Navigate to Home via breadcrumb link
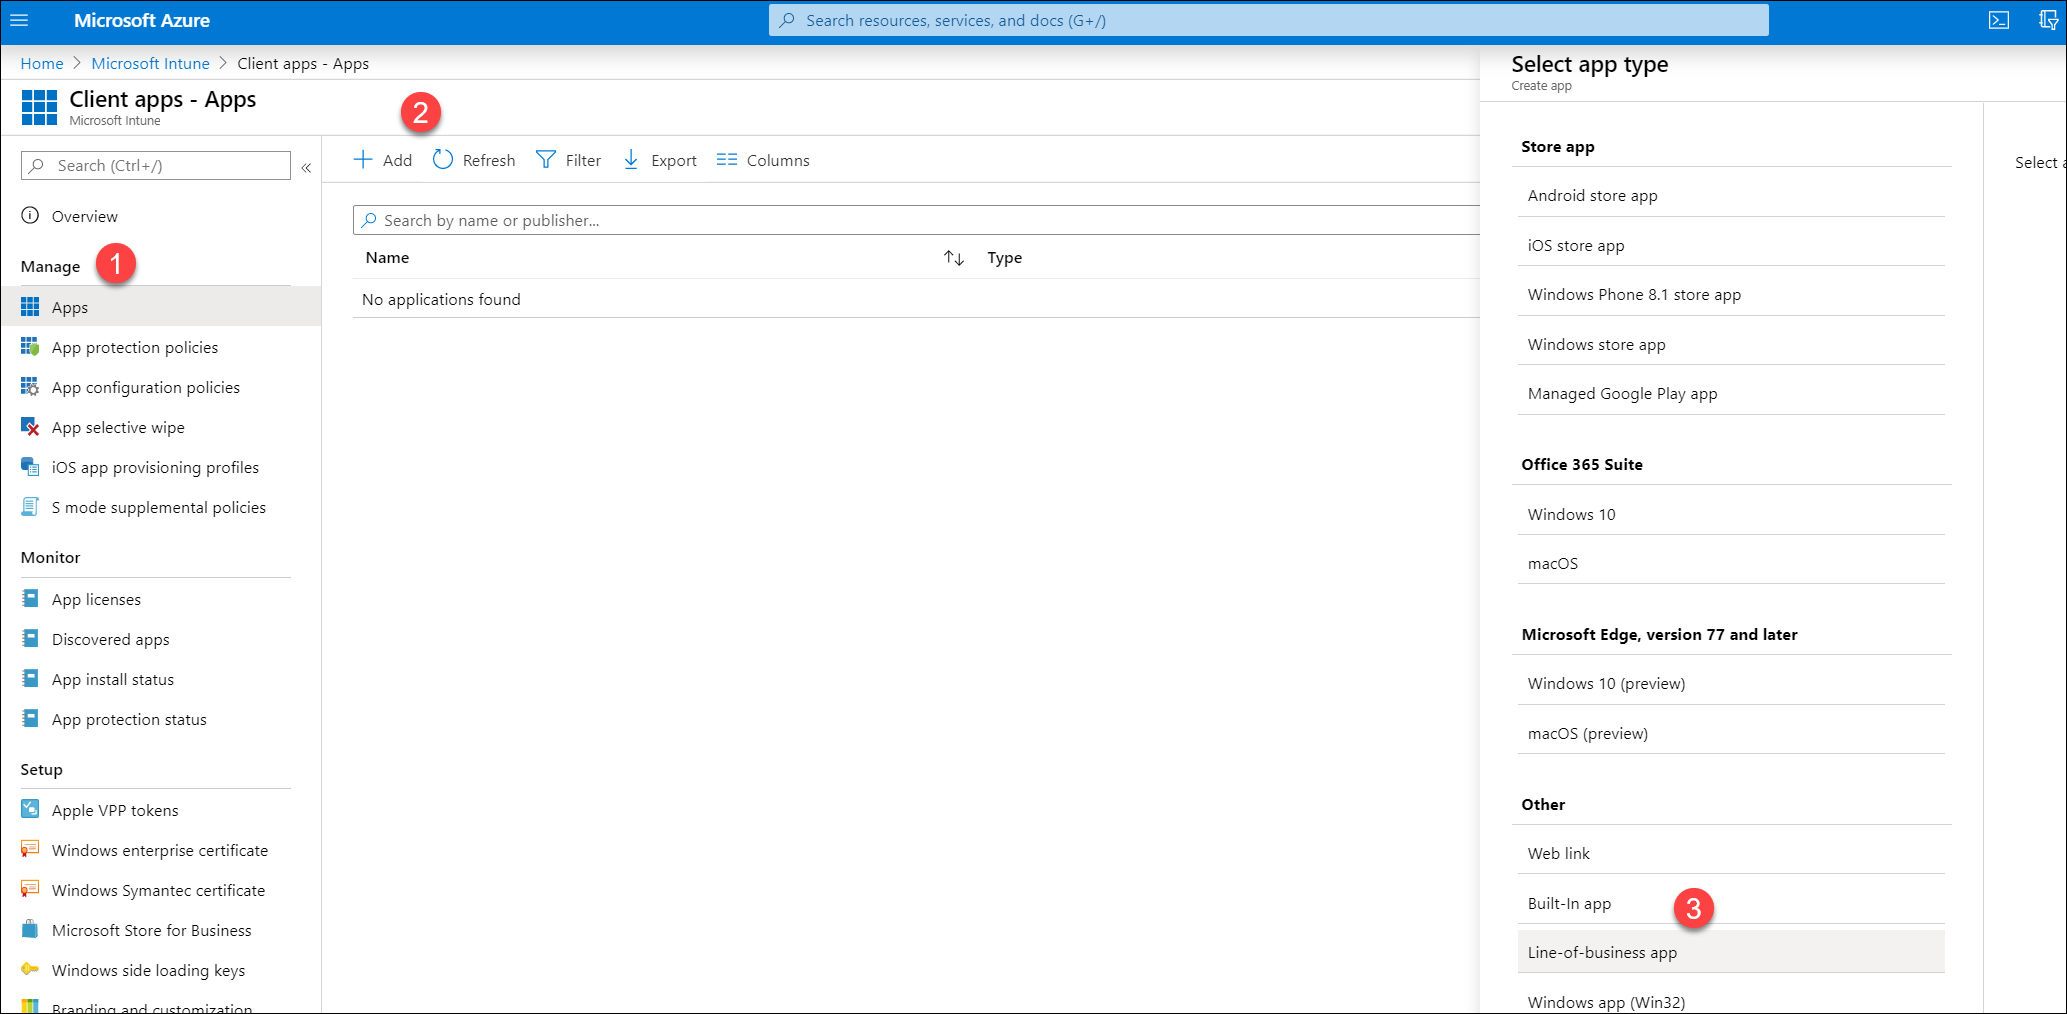Image resolution: width=2067 pixels, height=1014 pixels. coord(41,63)
